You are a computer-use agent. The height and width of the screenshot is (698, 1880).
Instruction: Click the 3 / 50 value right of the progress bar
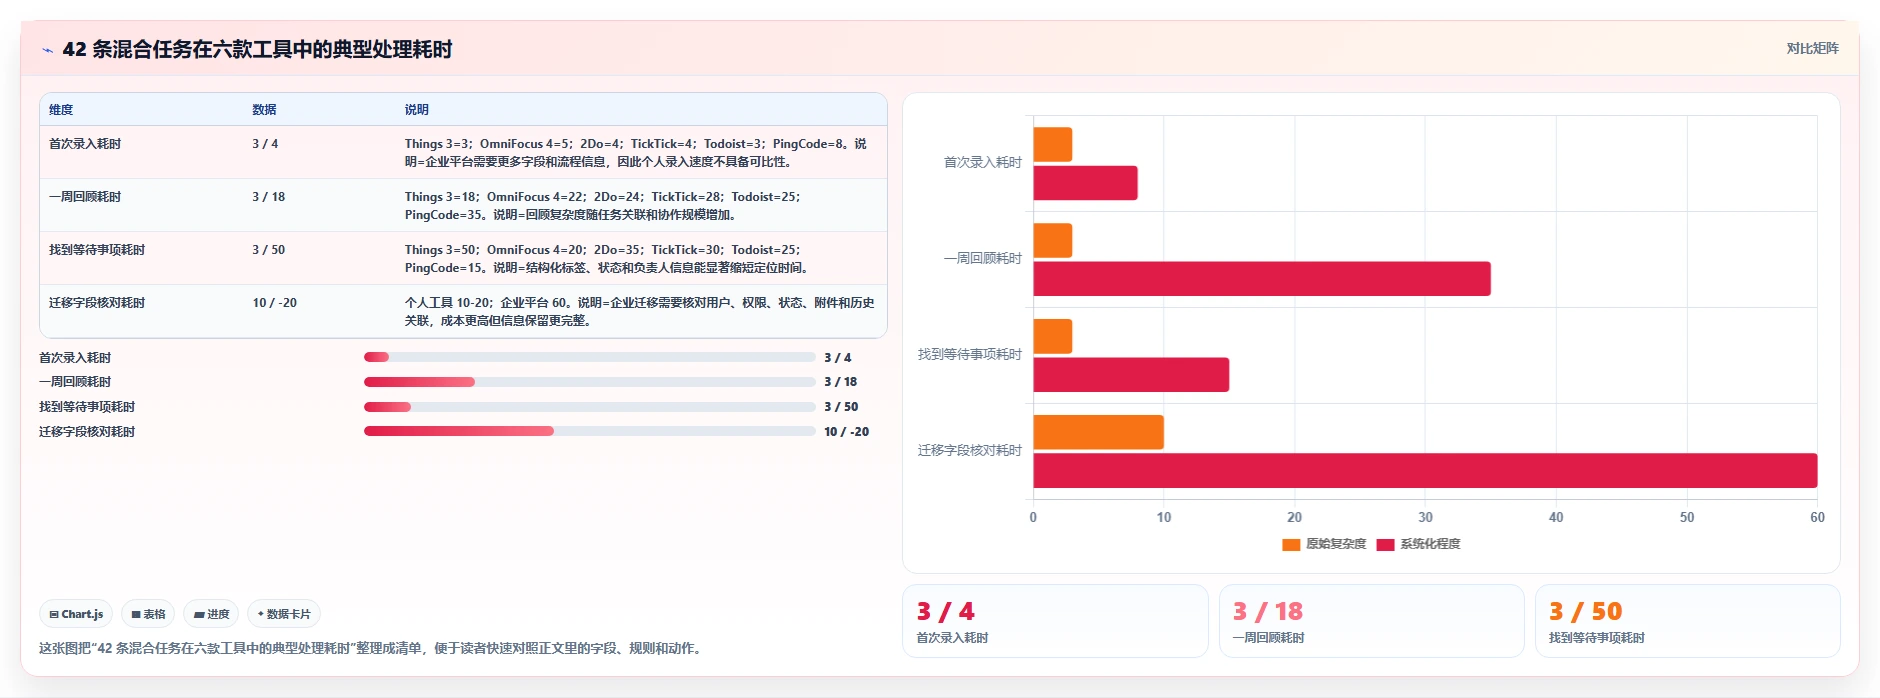click(x=841, y=407)
